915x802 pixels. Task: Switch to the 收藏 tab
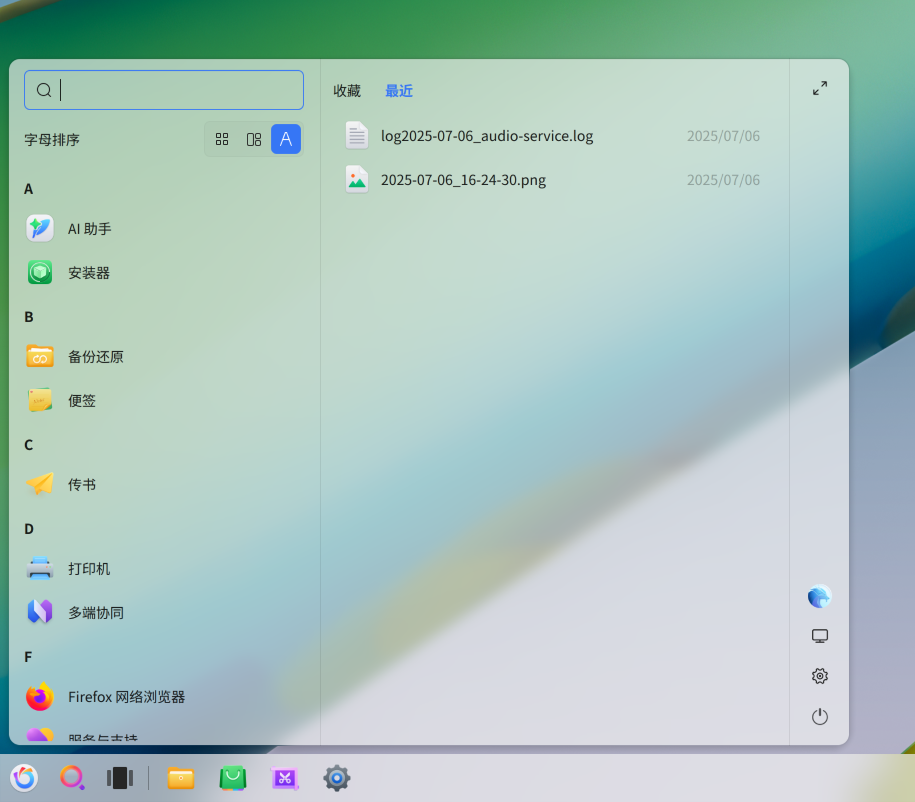pos(347,90)
